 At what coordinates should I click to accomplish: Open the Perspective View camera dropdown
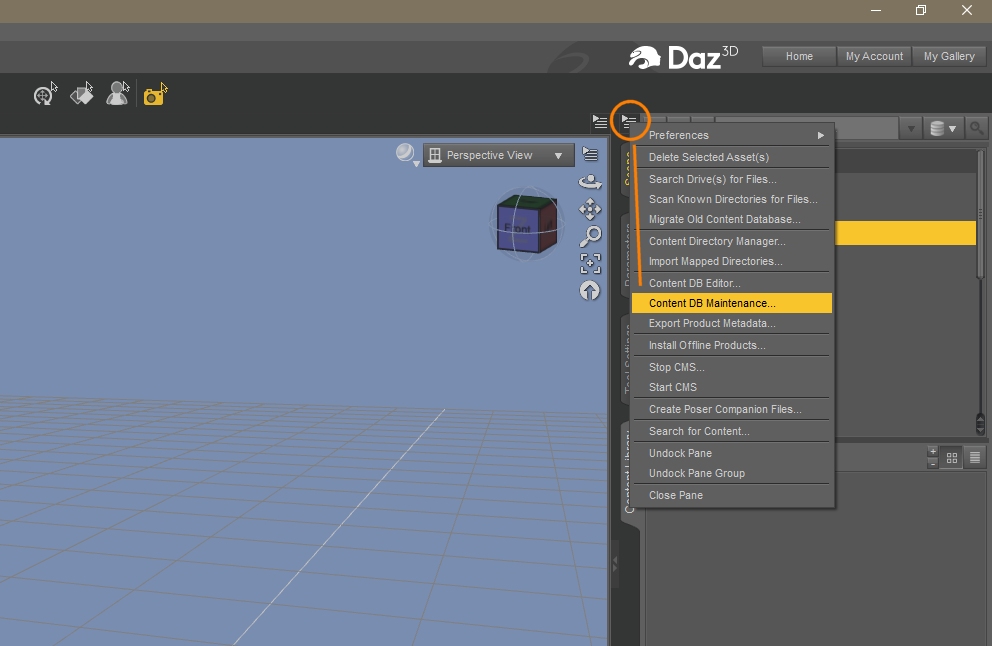pos(499,155)
